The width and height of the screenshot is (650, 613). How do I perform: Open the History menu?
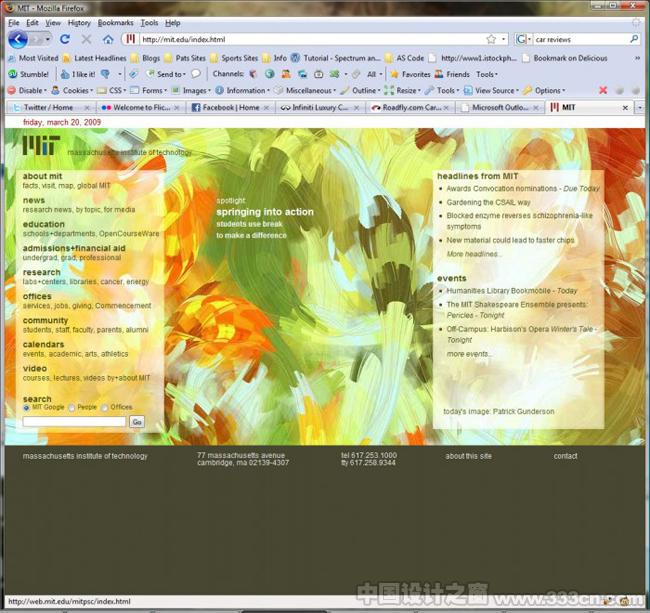click(x=79, y=23)
